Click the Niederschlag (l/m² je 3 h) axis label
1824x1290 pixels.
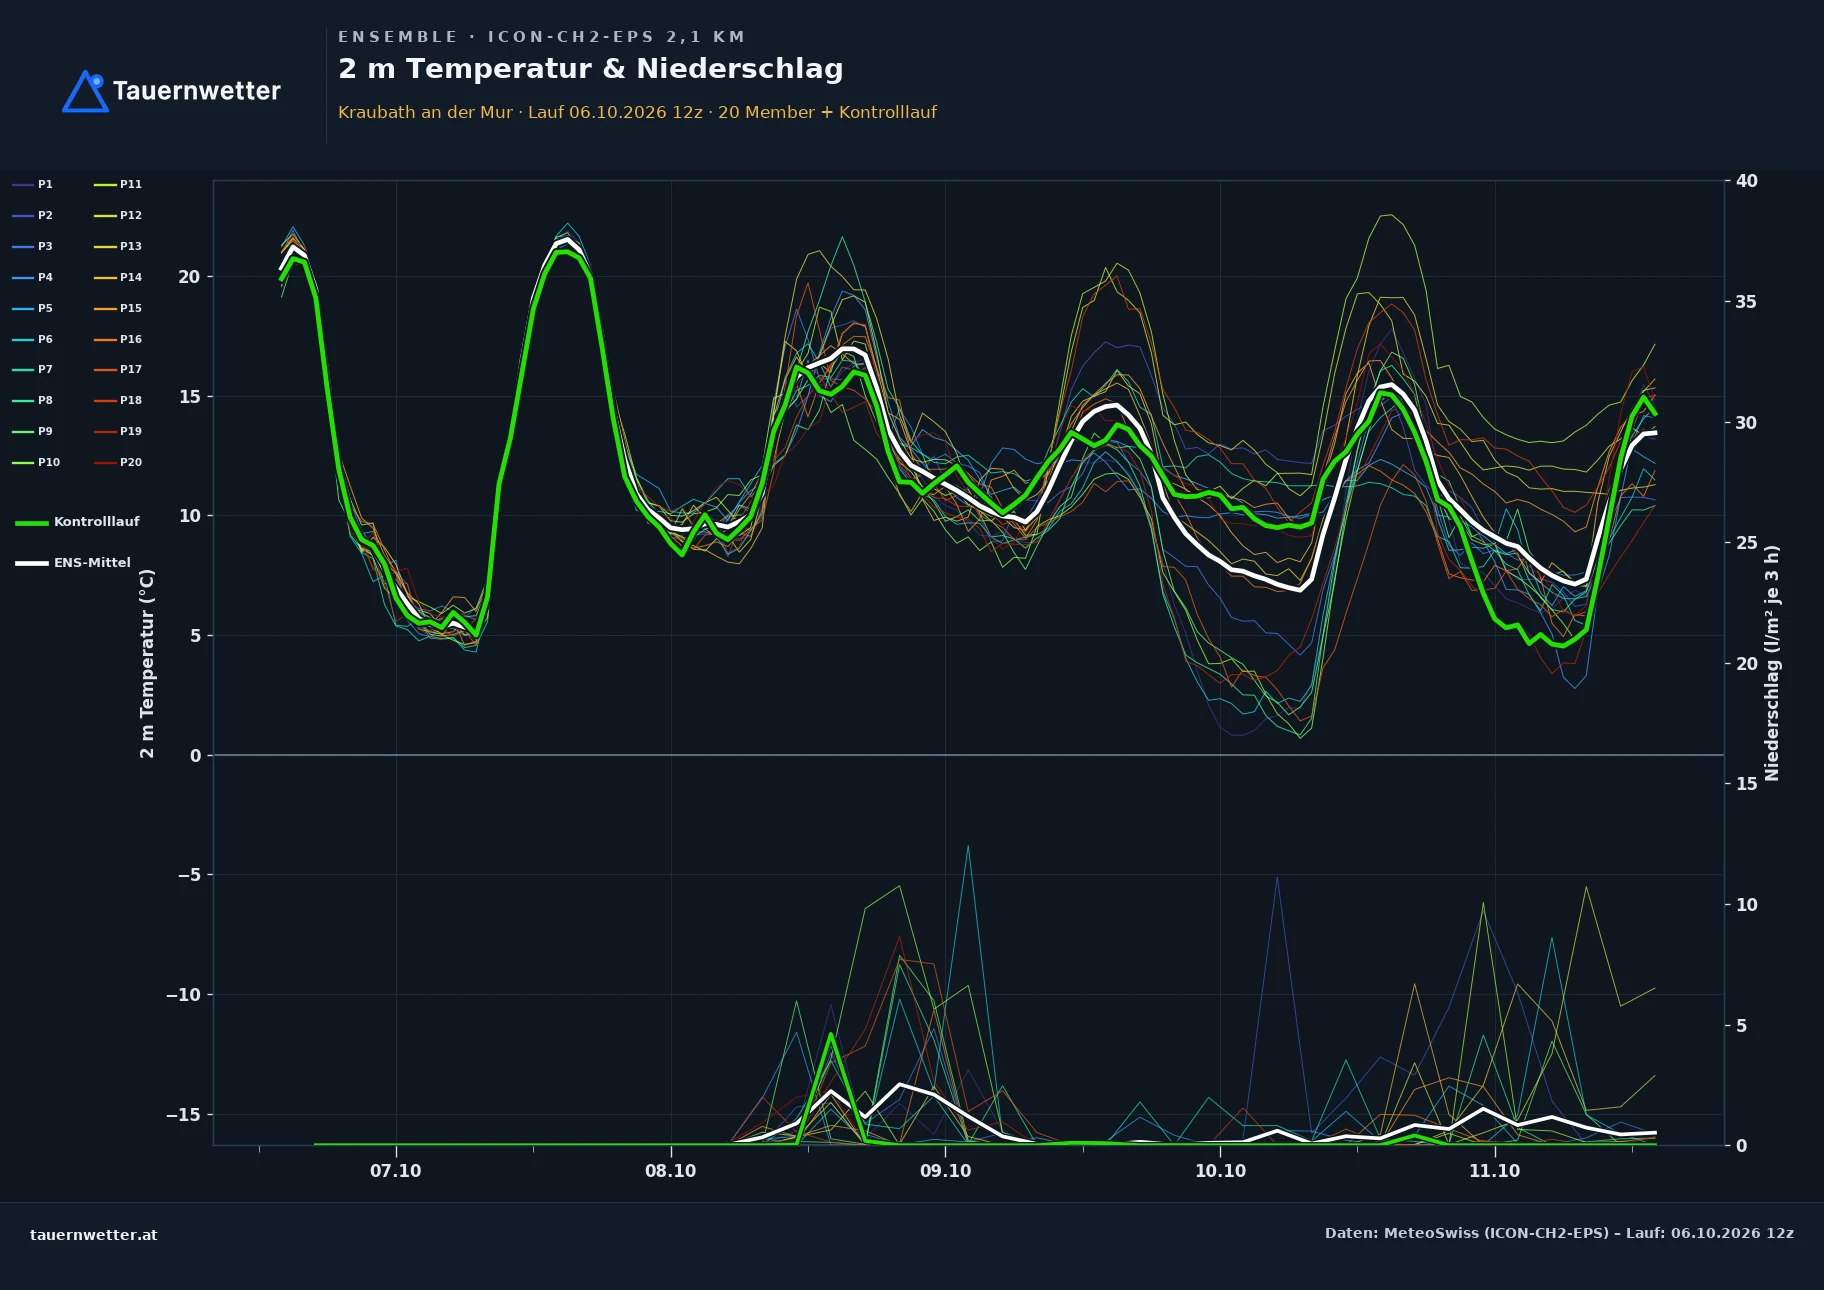1772,663
